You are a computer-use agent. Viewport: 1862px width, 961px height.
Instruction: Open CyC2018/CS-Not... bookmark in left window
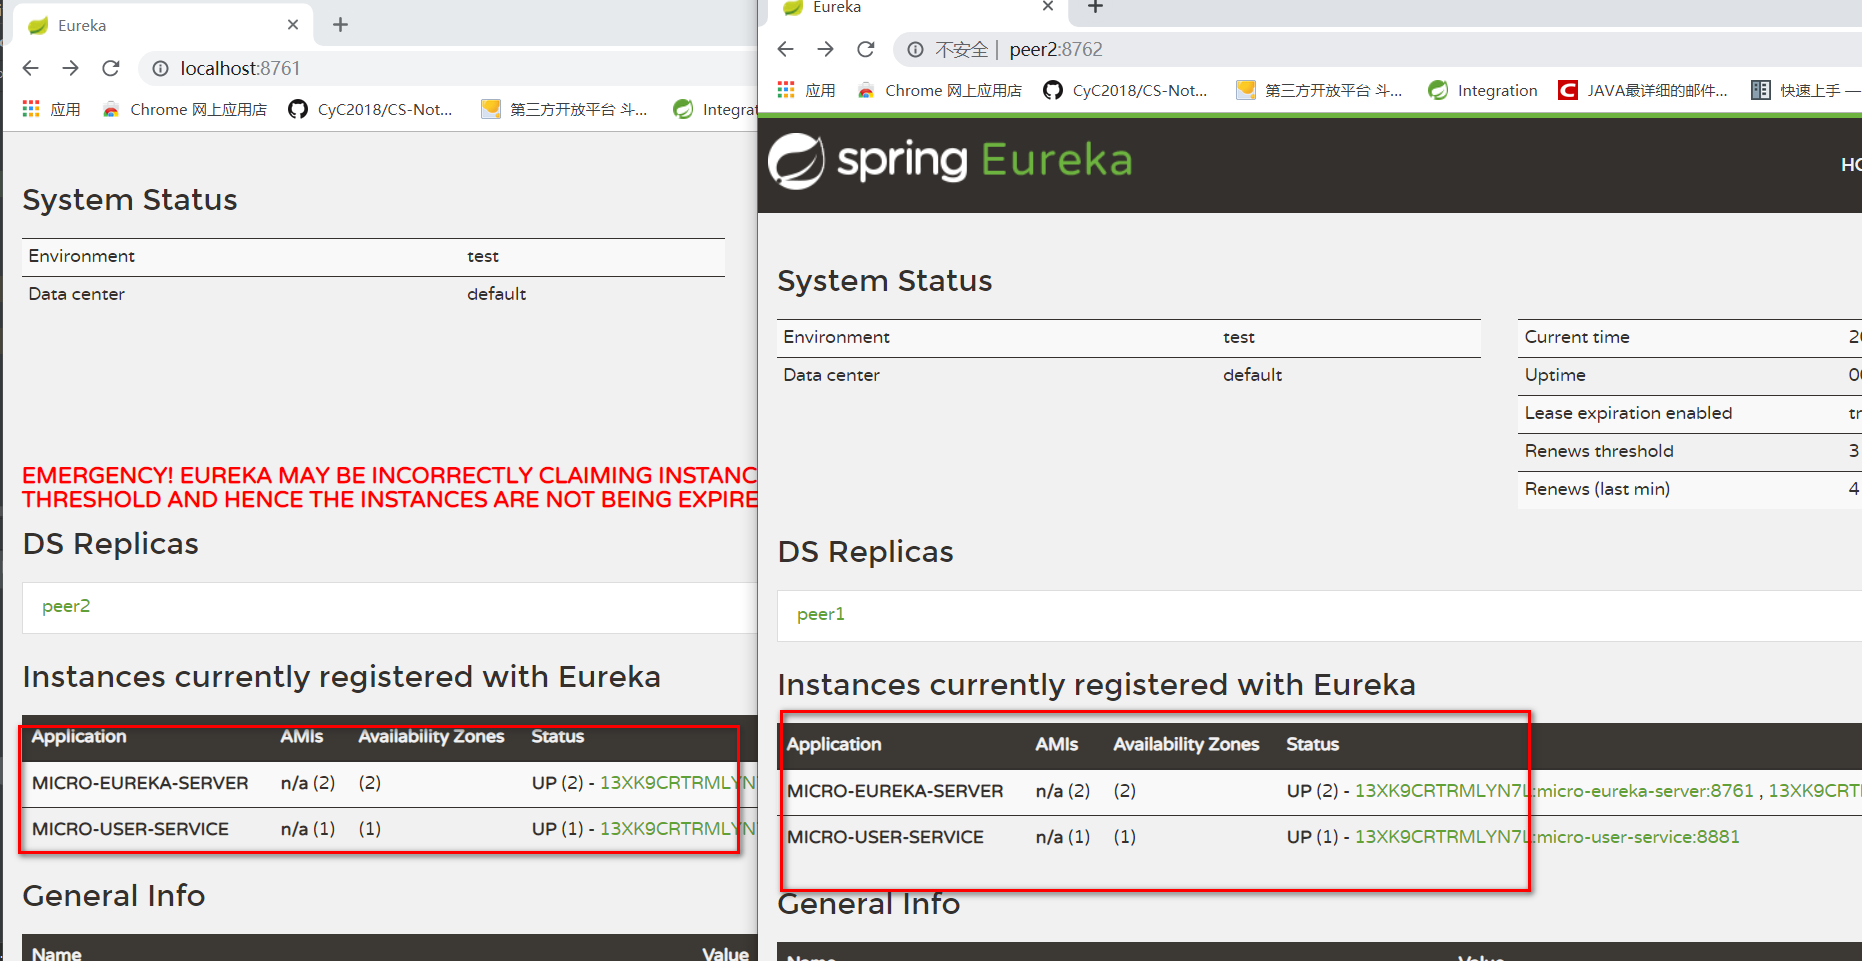[371, 109]
